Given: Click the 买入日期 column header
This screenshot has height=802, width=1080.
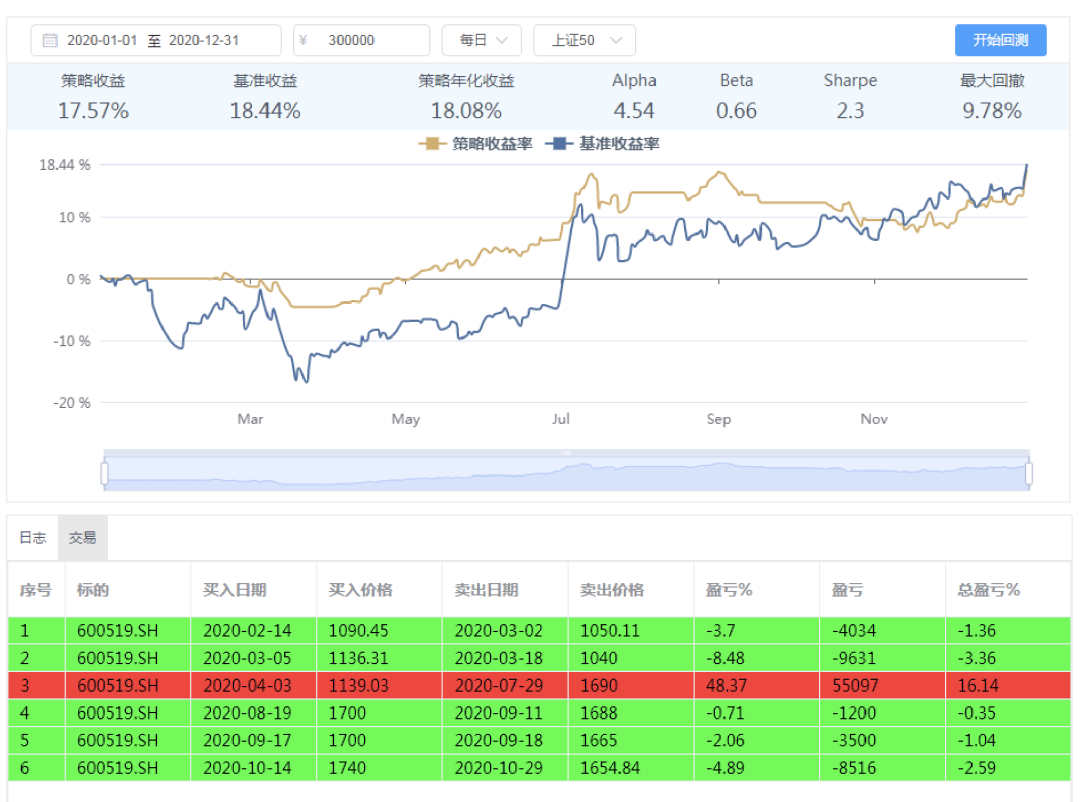Looking at the screenshot, I should pos(235,590).
